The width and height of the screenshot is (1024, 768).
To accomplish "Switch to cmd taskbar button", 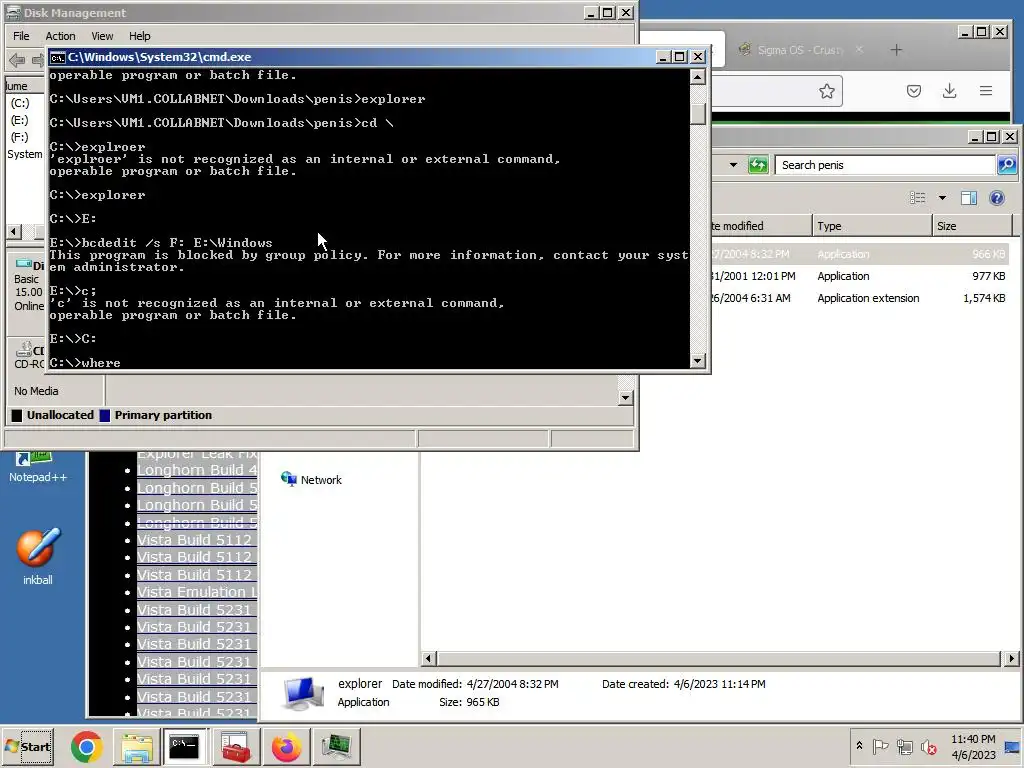I will click(185, 747).
